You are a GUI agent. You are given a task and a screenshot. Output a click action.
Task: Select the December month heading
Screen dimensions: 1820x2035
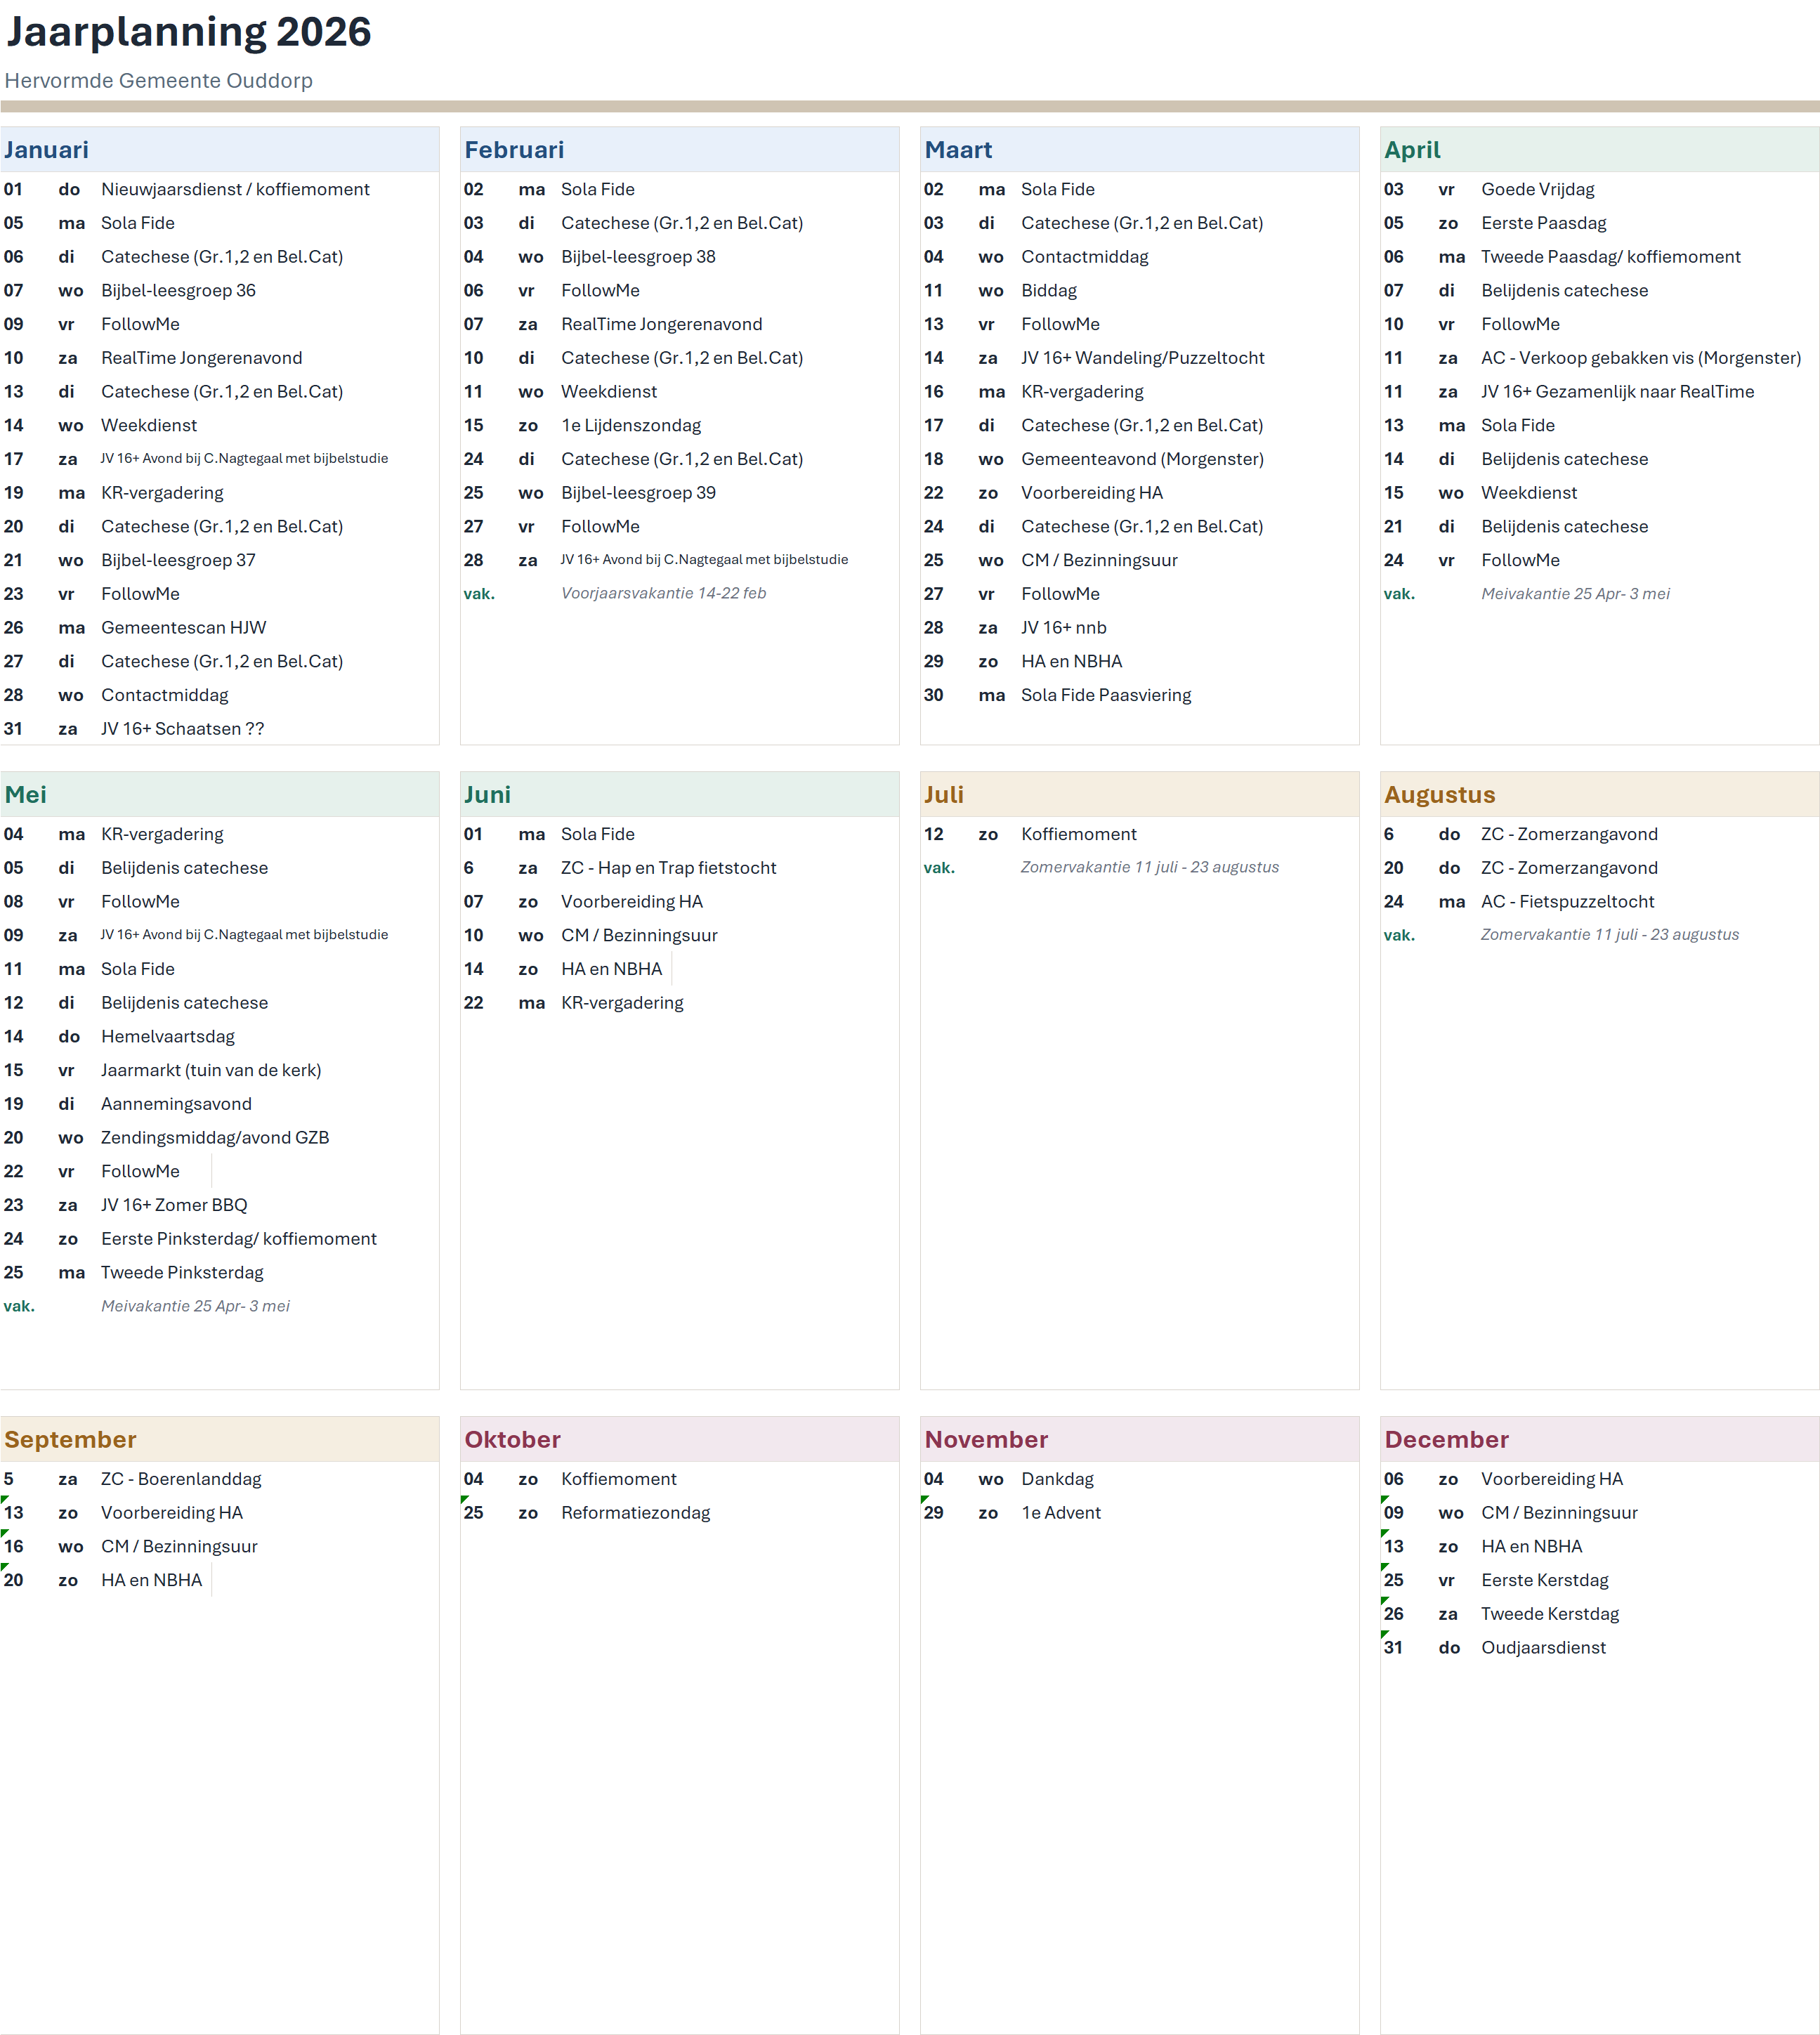(1446, 1440)
